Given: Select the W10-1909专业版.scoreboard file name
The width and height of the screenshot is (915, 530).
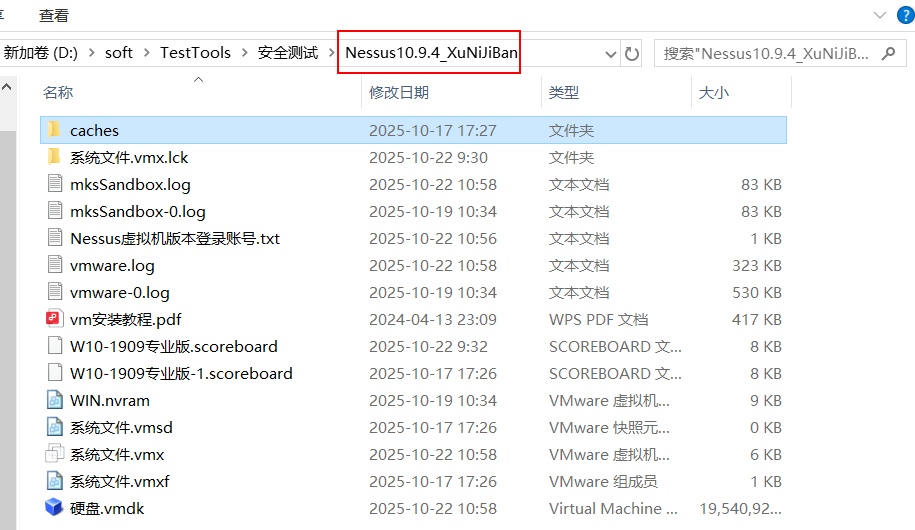Looking at the screenshot, I should 174,346.
